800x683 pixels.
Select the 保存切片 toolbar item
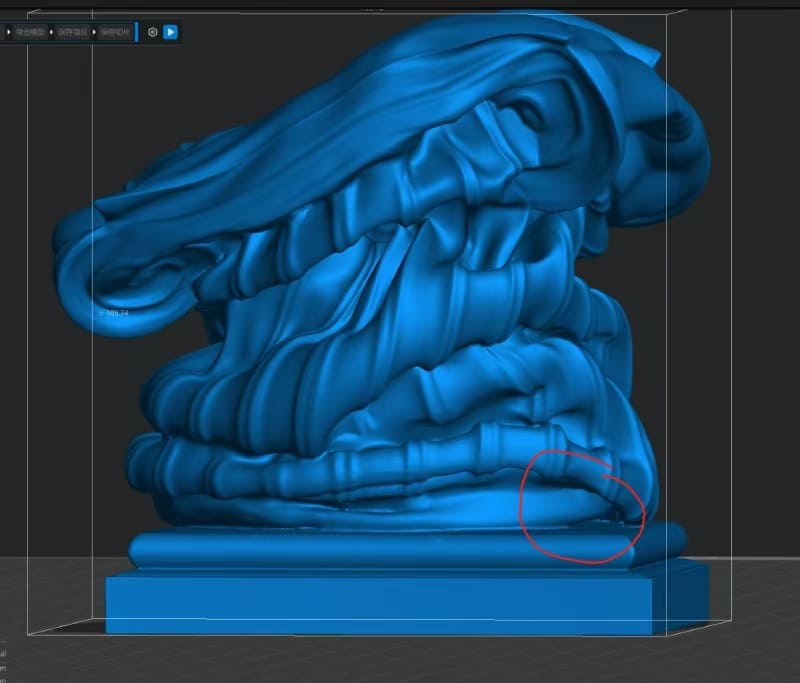pyautogui.click(x=115, y=32)
